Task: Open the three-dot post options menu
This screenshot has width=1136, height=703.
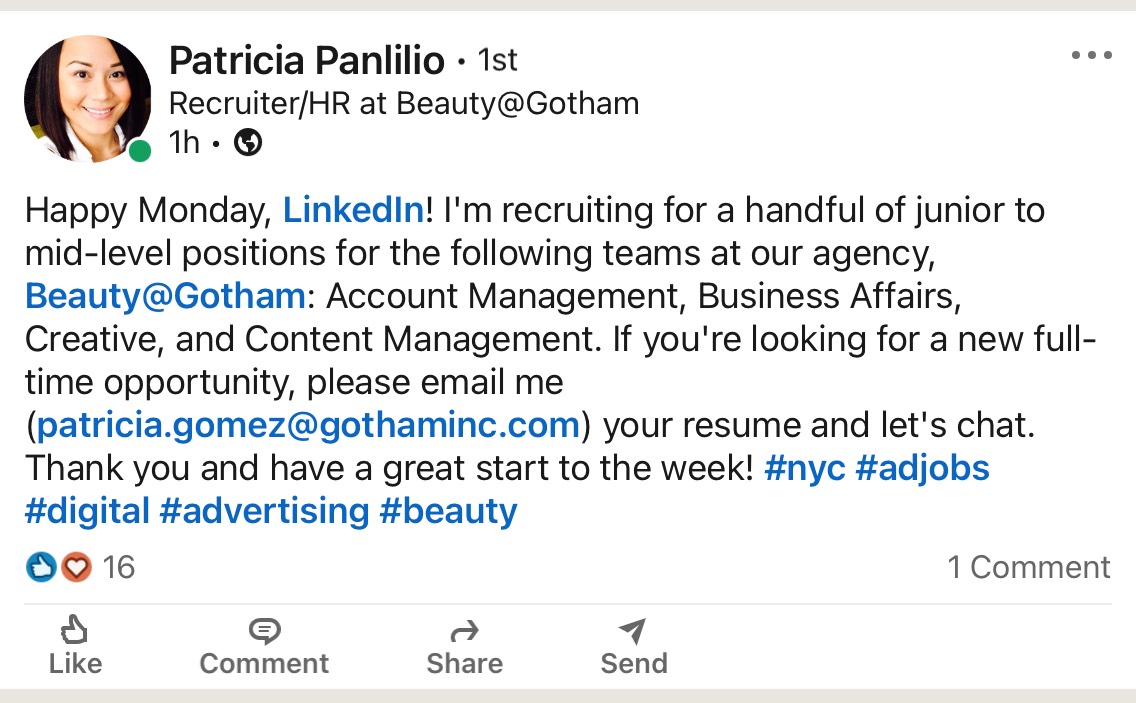Action: [1091, 55]
